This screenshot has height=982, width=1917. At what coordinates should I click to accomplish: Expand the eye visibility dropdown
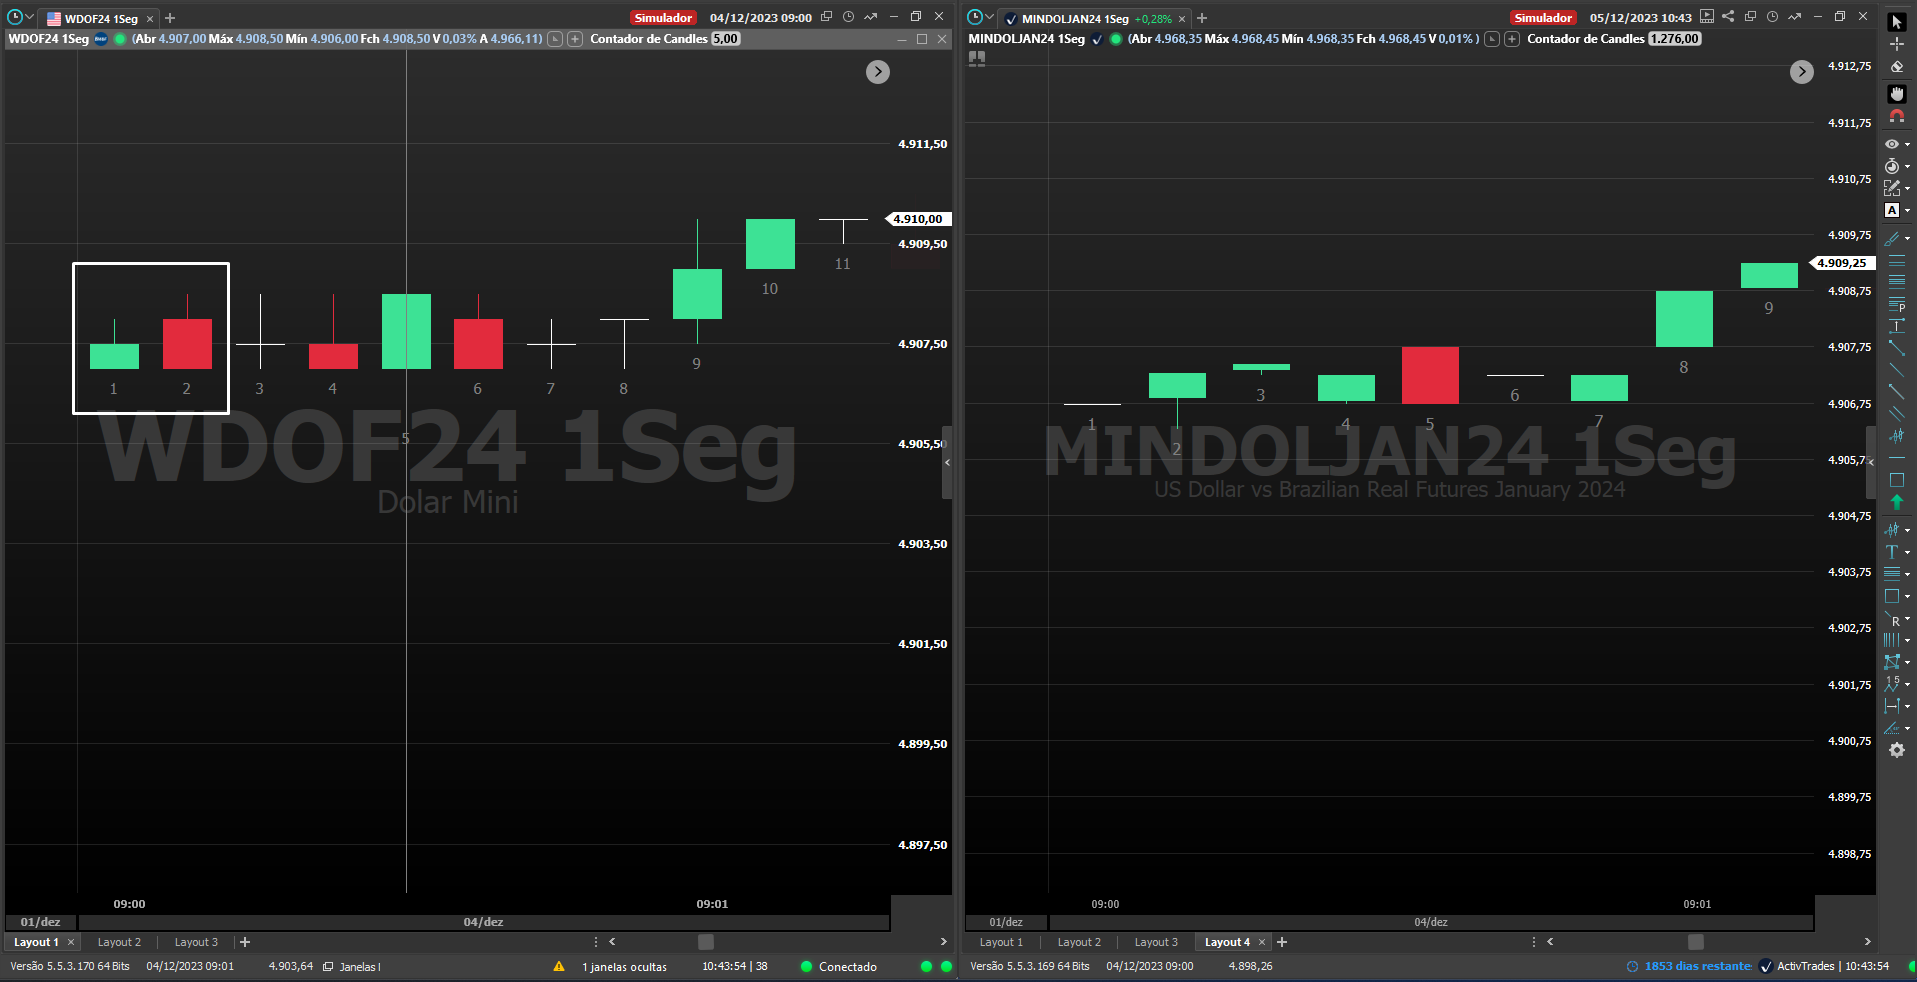[1907, 145]
